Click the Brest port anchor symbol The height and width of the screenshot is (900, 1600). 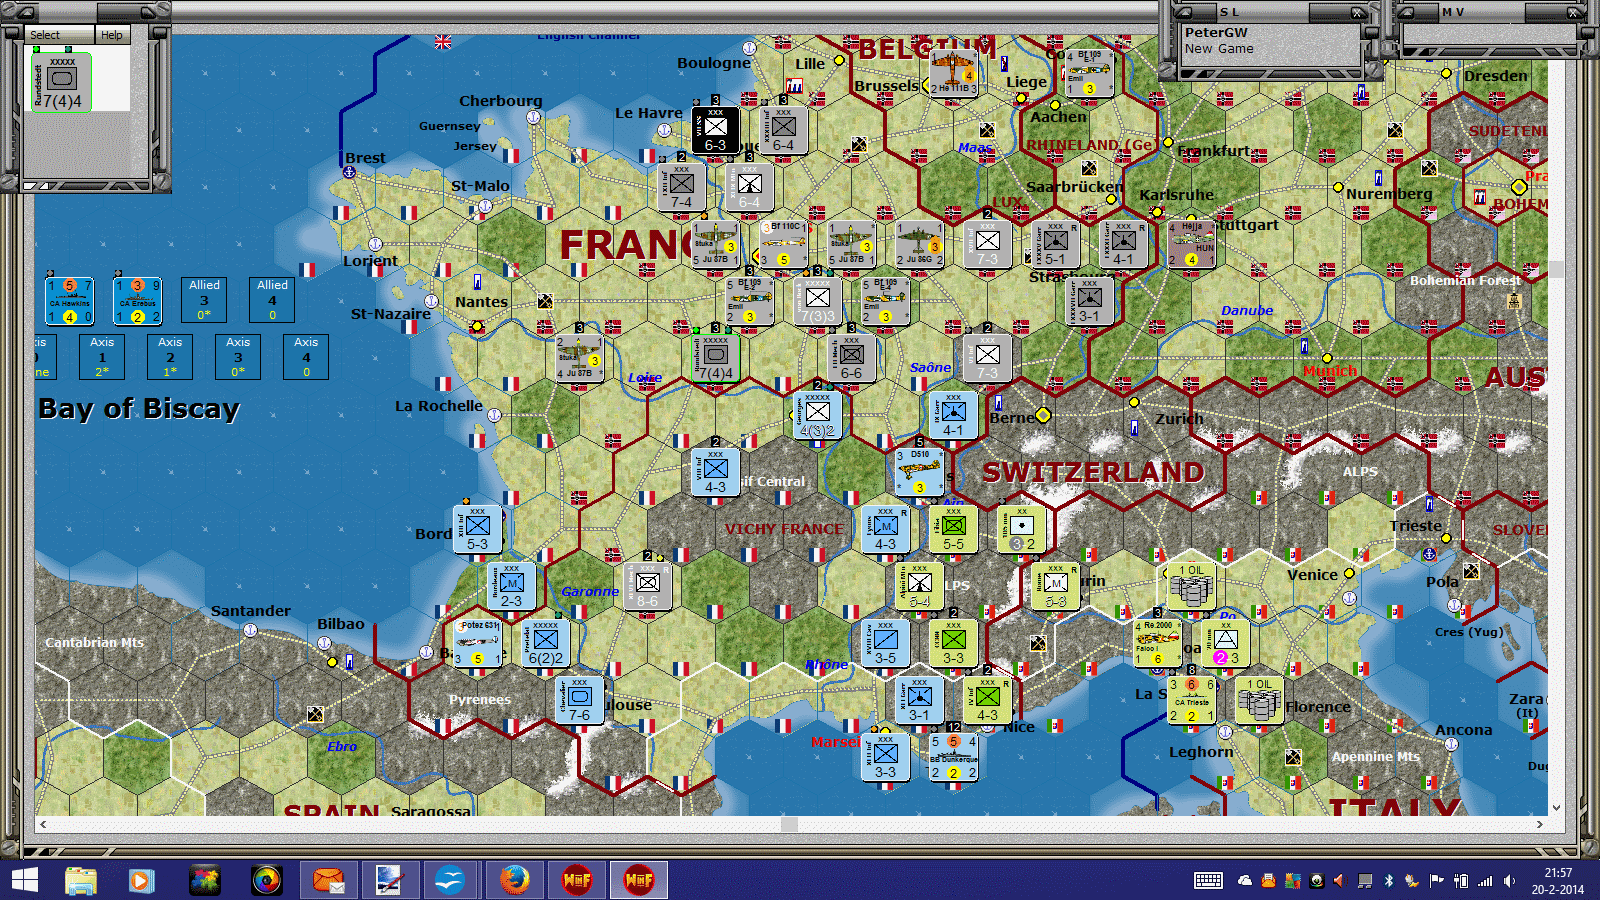(349, 172)
